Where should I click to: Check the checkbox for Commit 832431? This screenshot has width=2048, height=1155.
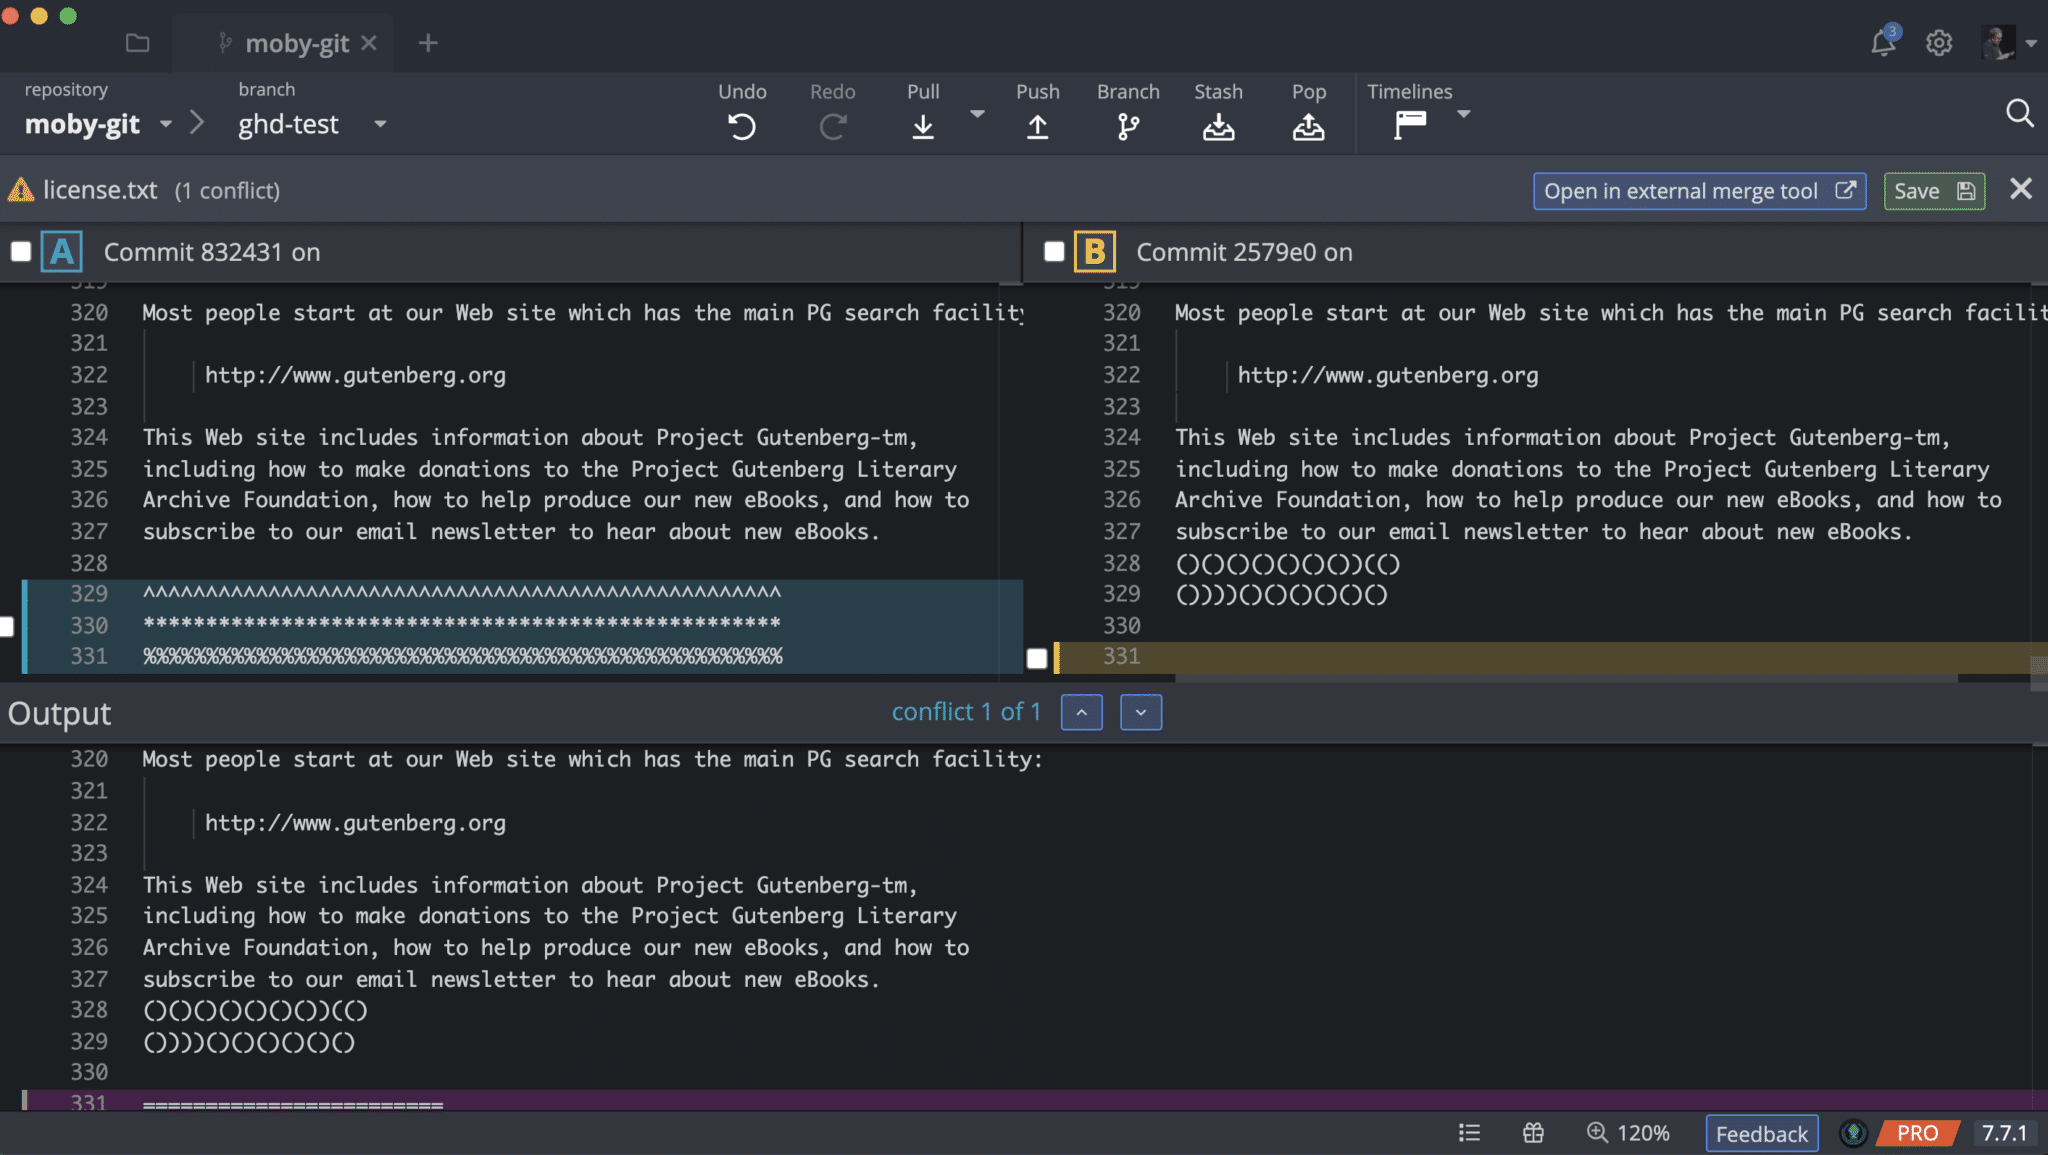pos(20,251)
